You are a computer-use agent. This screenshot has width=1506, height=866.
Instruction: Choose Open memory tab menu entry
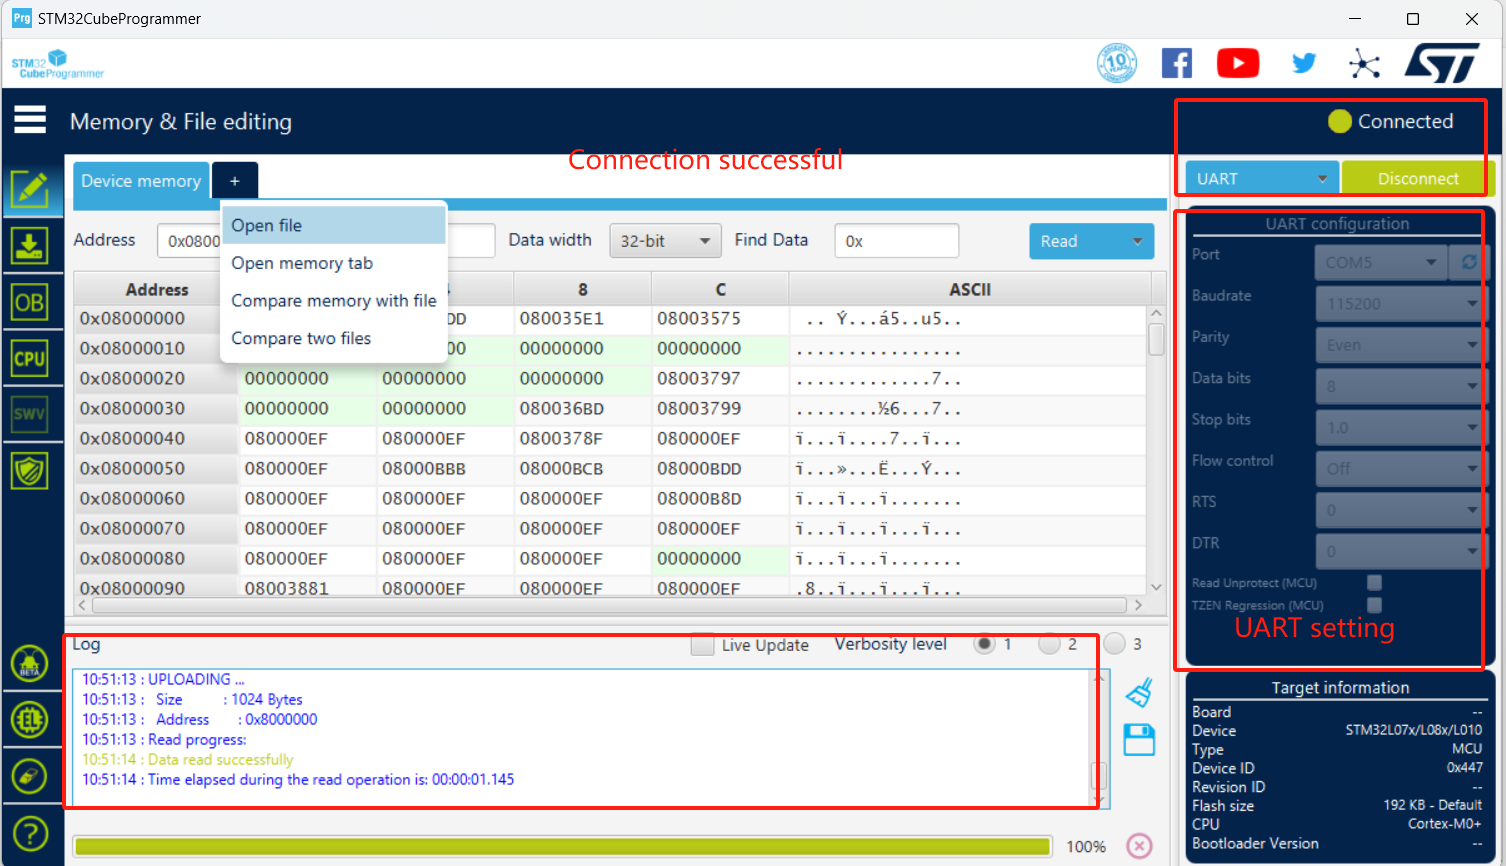click(x=334, y=263)
